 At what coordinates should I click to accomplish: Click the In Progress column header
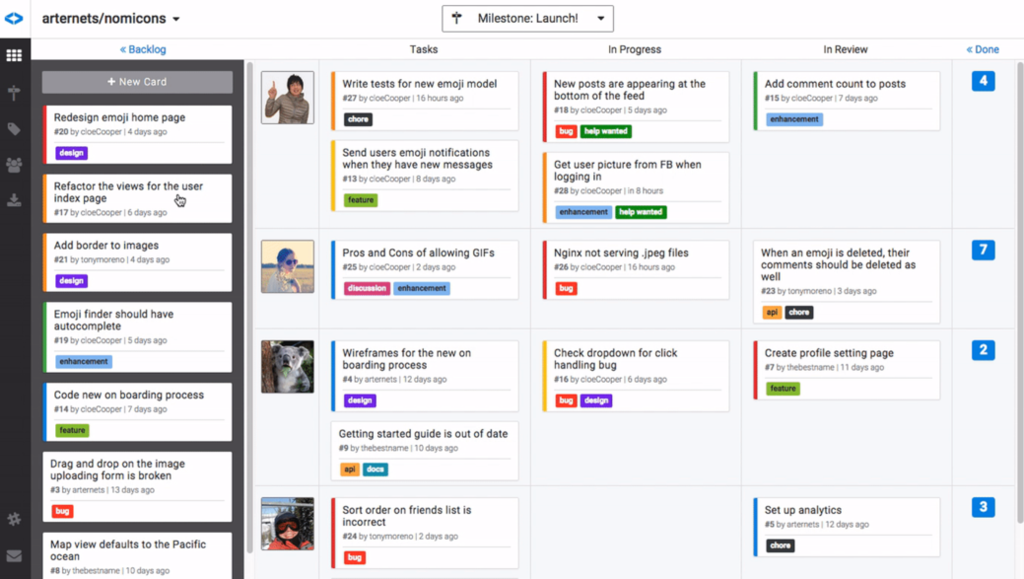[635, 49]
